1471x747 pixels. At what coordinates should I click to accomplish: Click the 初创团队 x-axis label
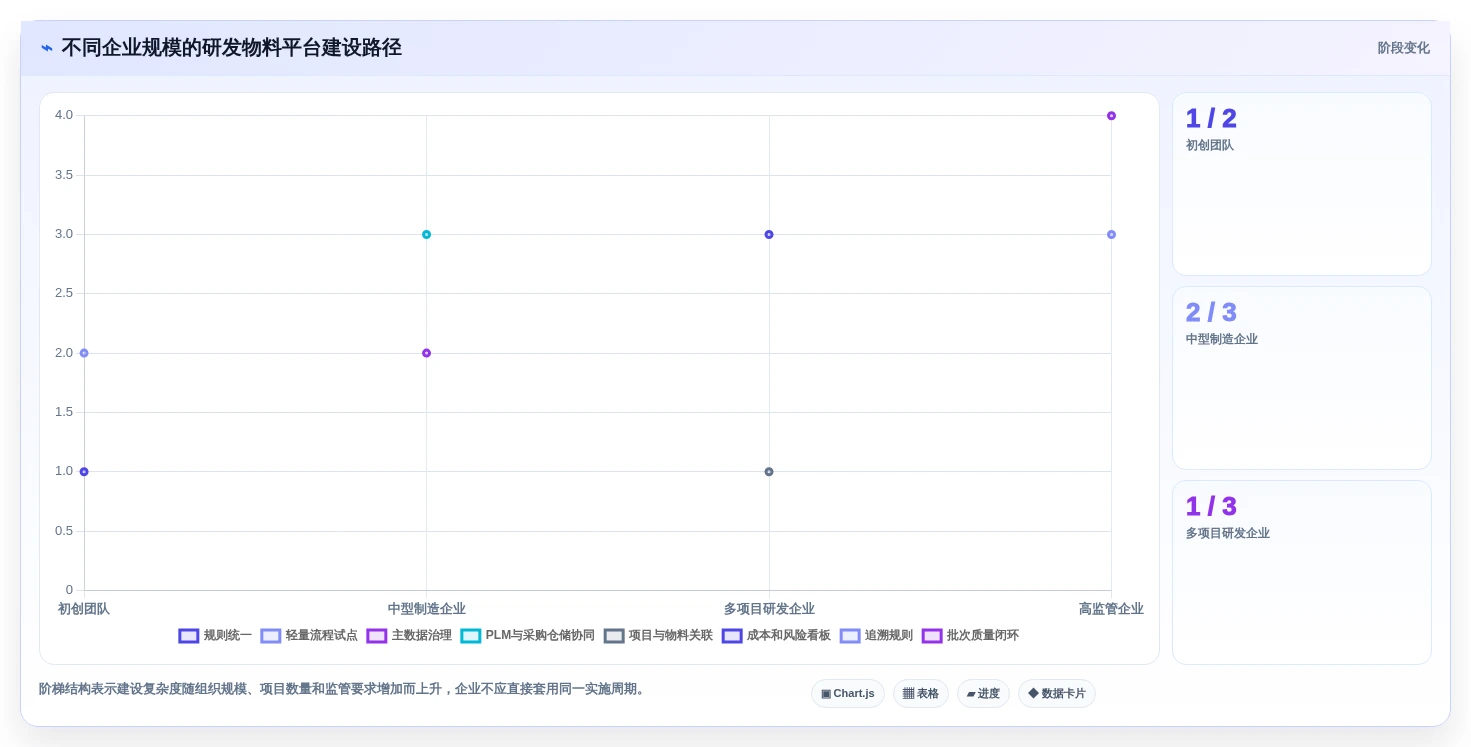click(84, 609)
